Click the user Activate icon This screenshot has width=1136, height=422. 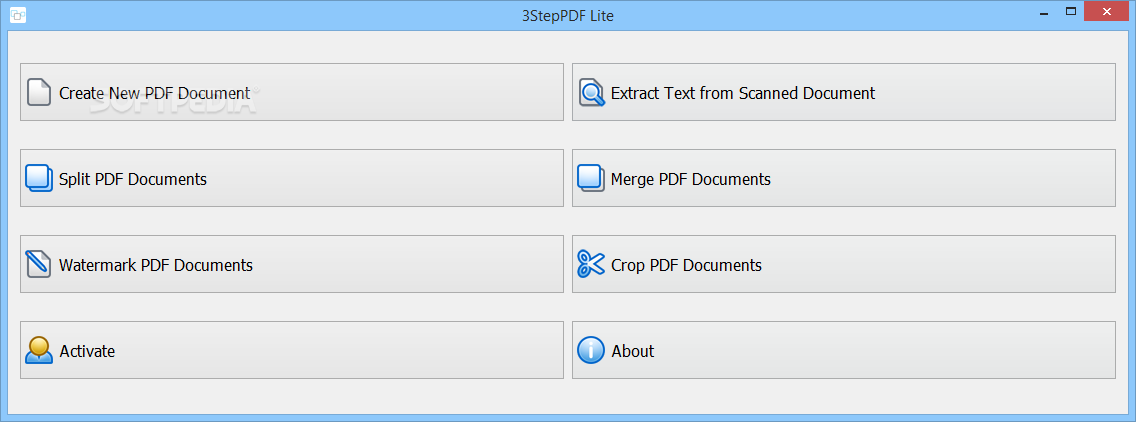pos(39,350)
